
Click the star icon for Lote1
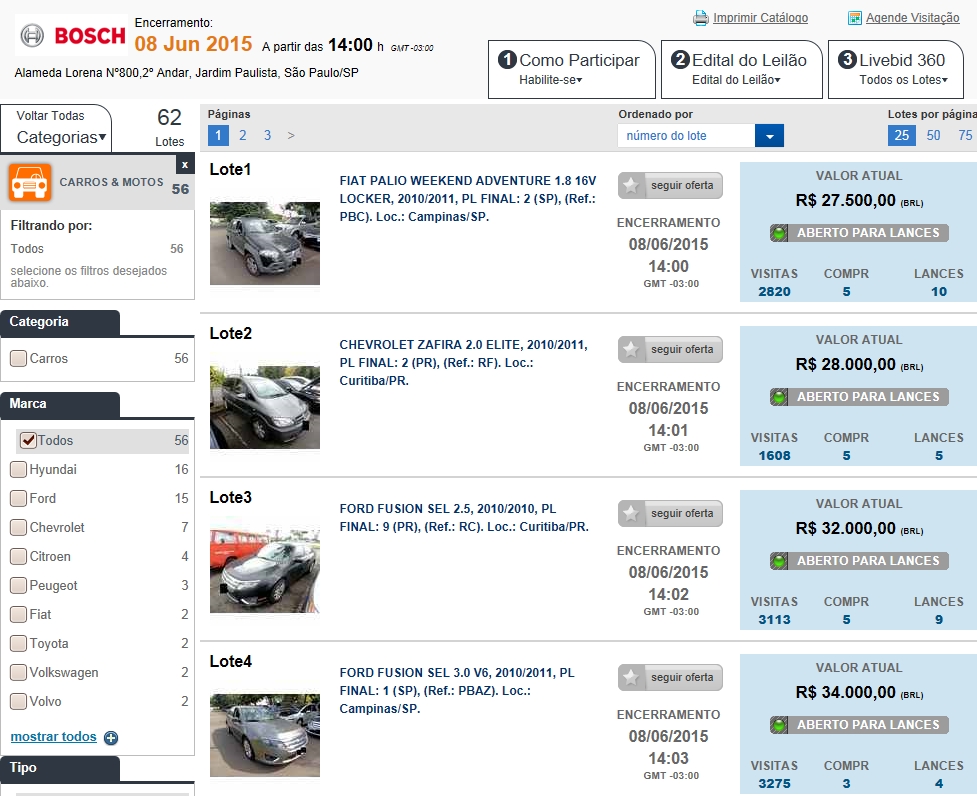[631, 186]
